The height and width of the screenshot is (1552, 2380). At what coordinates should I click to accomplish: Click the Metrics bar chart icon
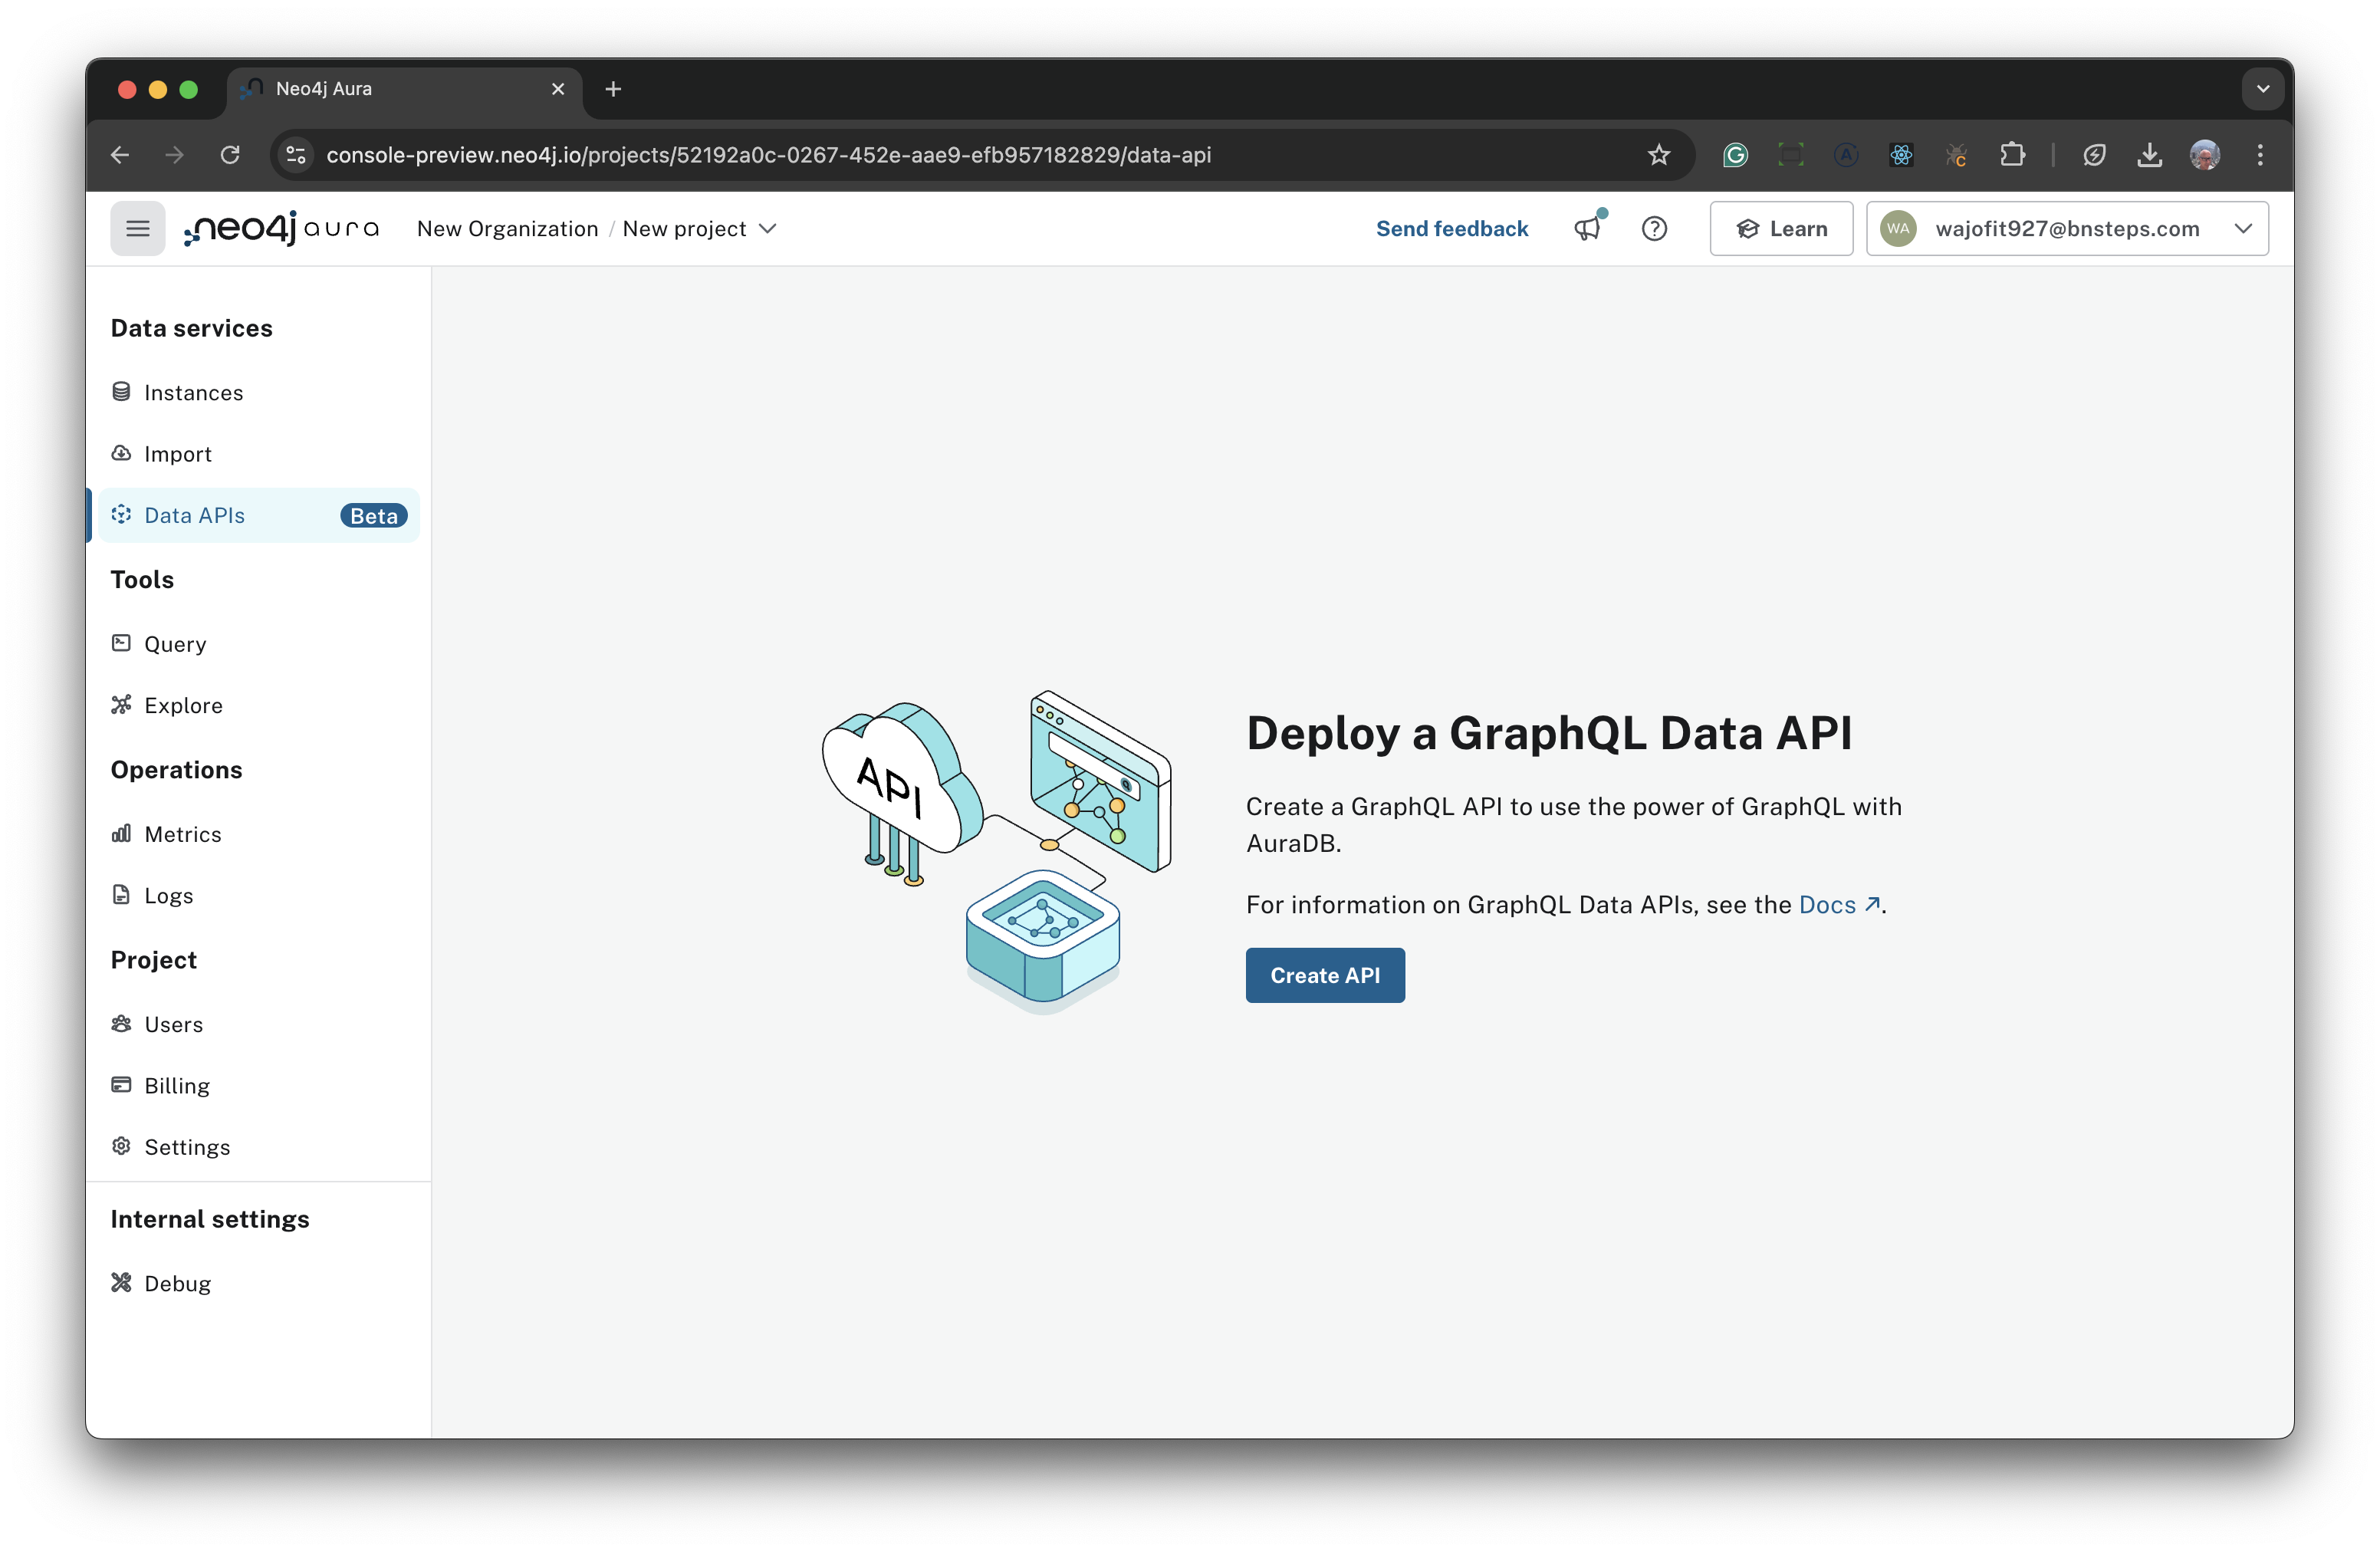pyautogui.click(x=121, y=833)
